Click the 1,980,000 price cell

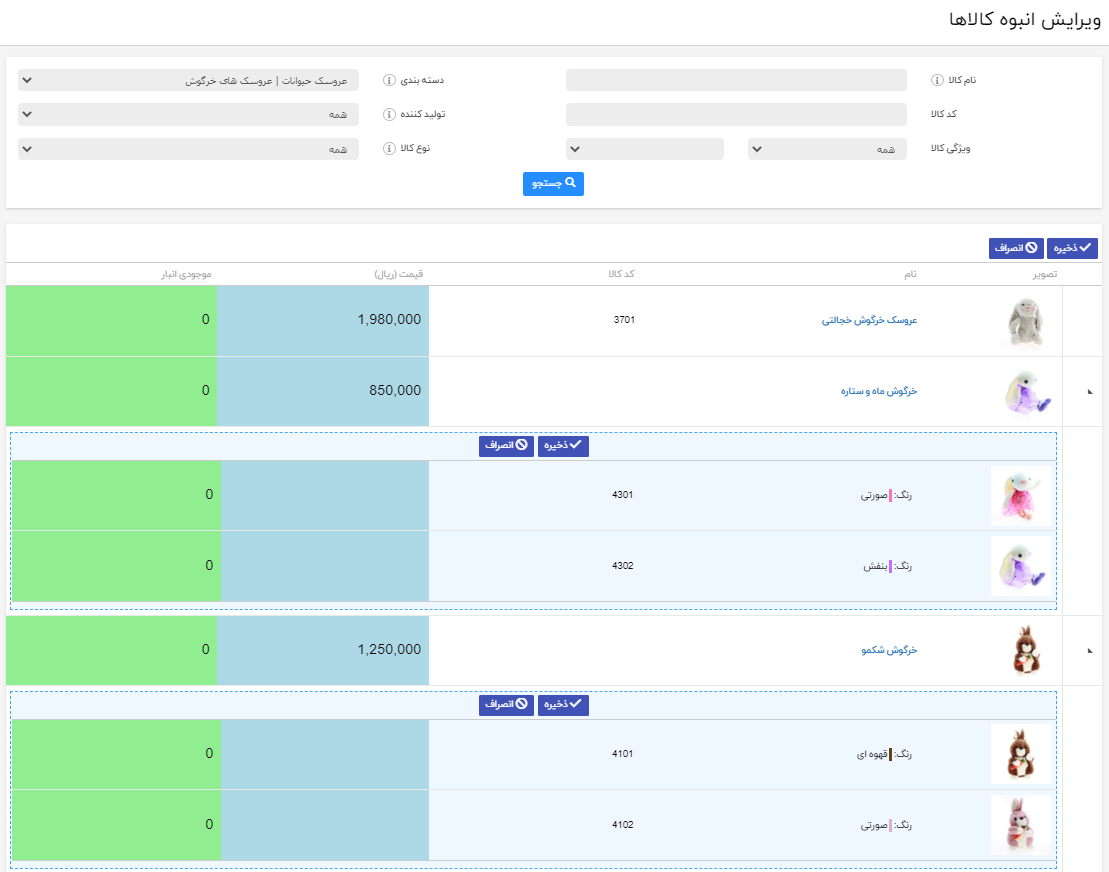[x=323, y=320]
